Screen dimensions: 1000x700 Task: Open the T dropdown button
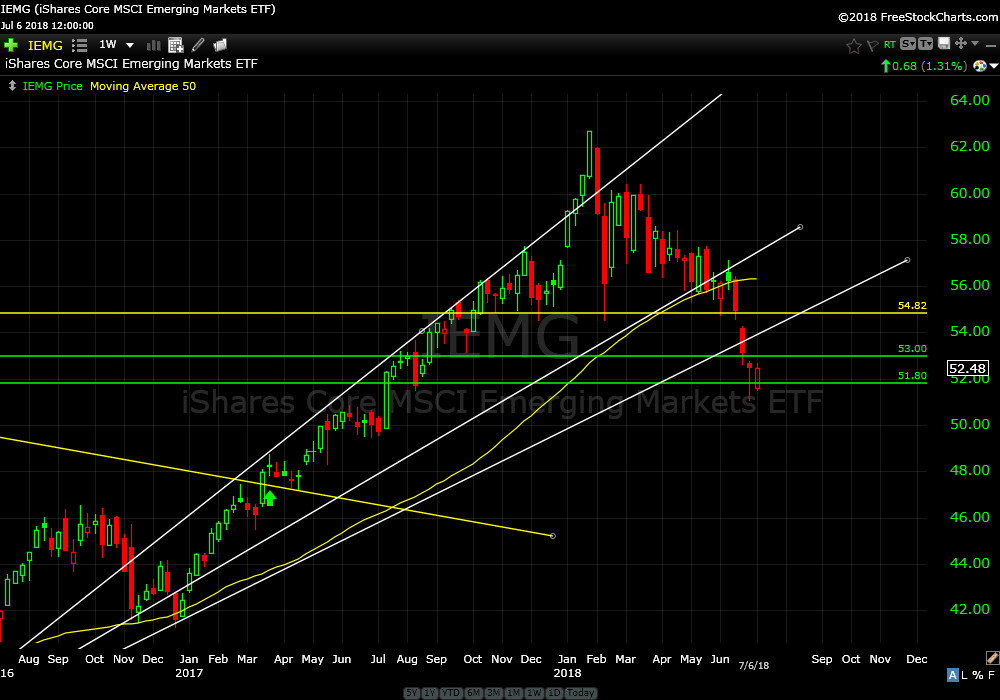(927, 44)
